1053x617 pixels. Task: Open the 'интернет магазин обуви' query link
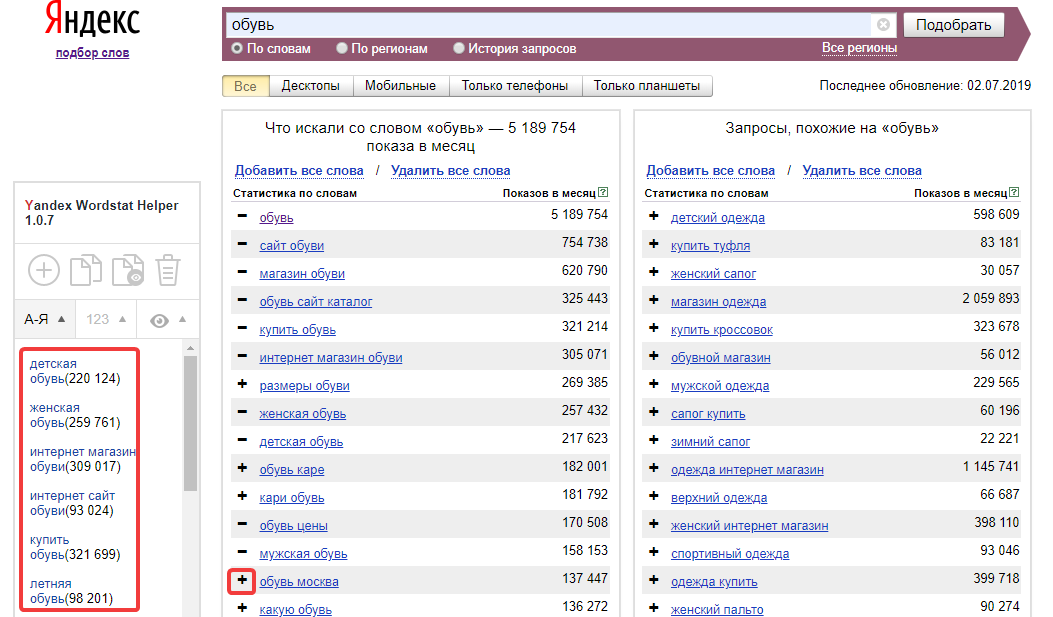tap(330, 358)
